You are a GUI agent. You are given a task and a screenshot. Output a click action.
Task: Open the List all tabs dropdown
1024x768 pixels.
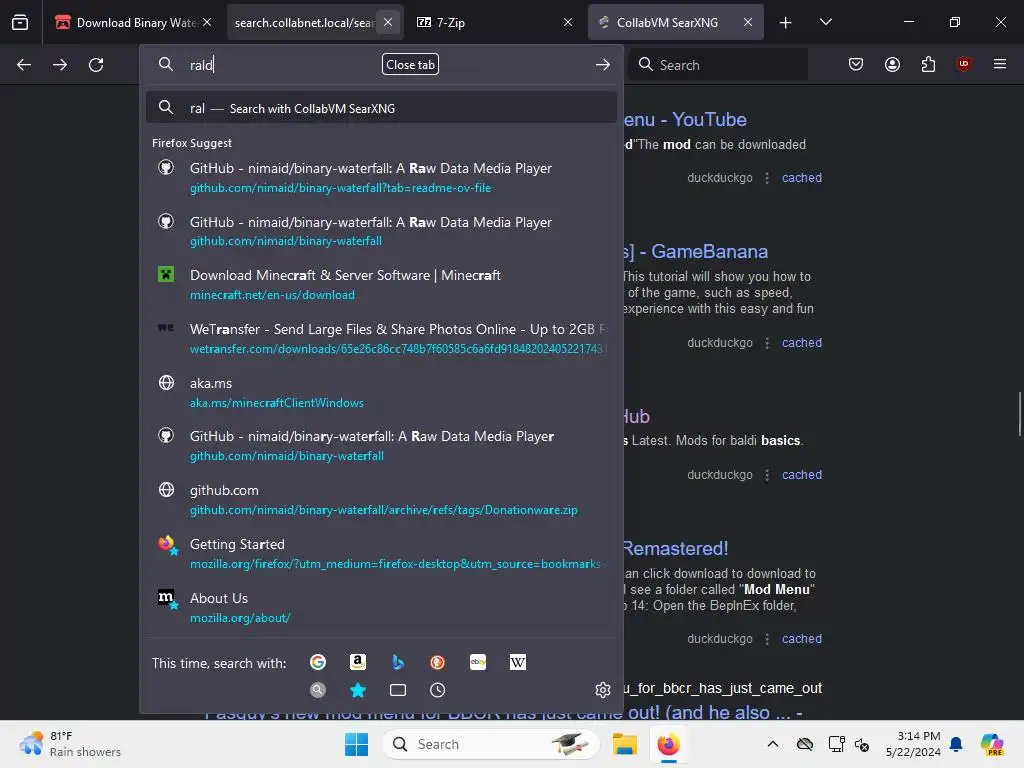coord(825,22)
